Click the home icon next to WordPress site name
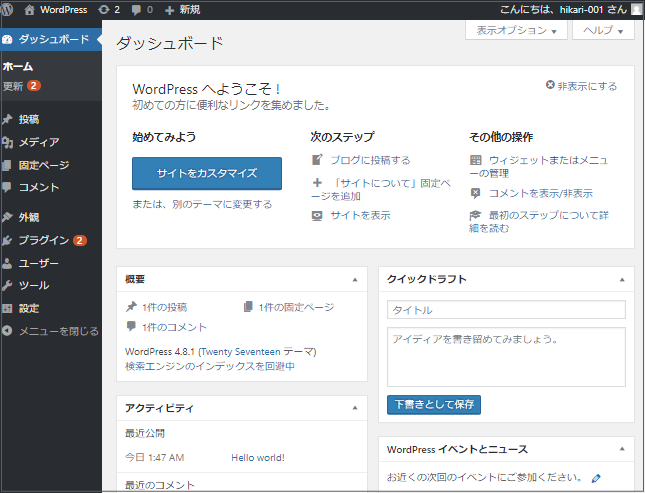Image resolution: width=645 pixels, height=493 pixels. tap(29, 10)
